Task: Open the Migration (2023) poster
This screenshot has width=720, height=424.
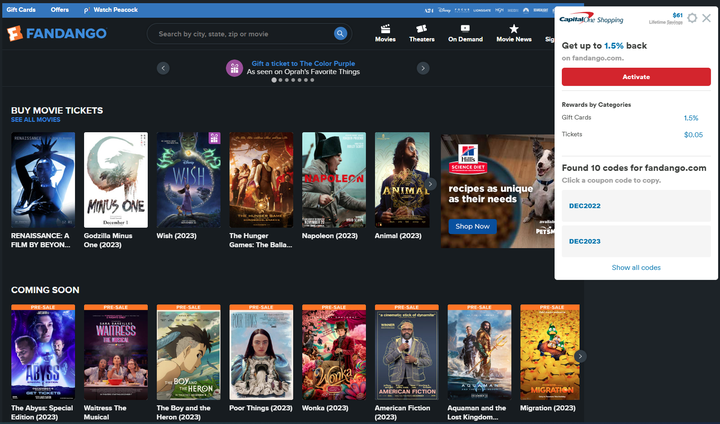Action: coord(550,352)
